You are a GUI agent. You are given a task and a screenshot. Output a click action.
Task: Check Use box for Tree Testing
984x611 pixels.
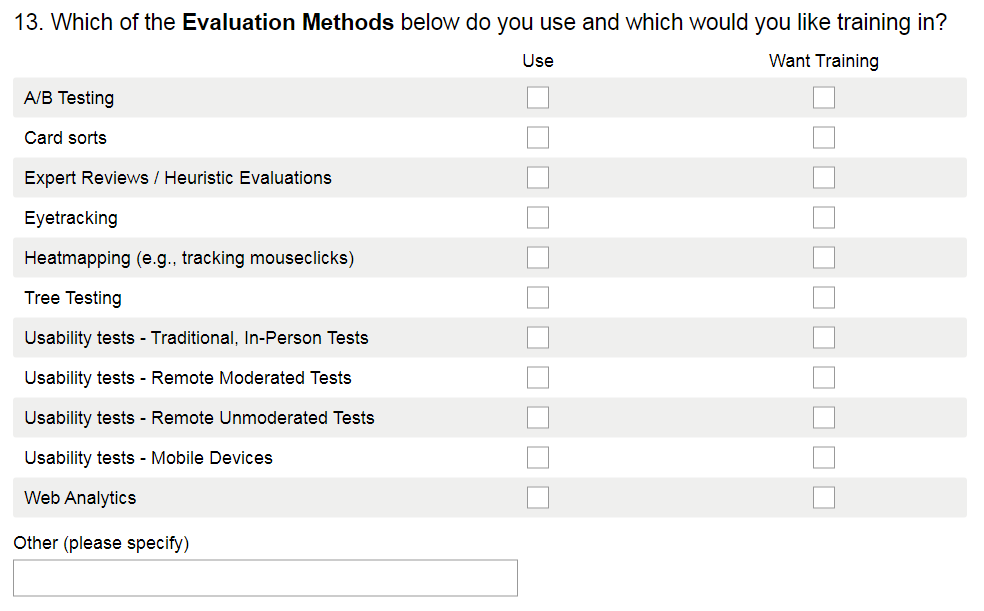click(538, 298)
